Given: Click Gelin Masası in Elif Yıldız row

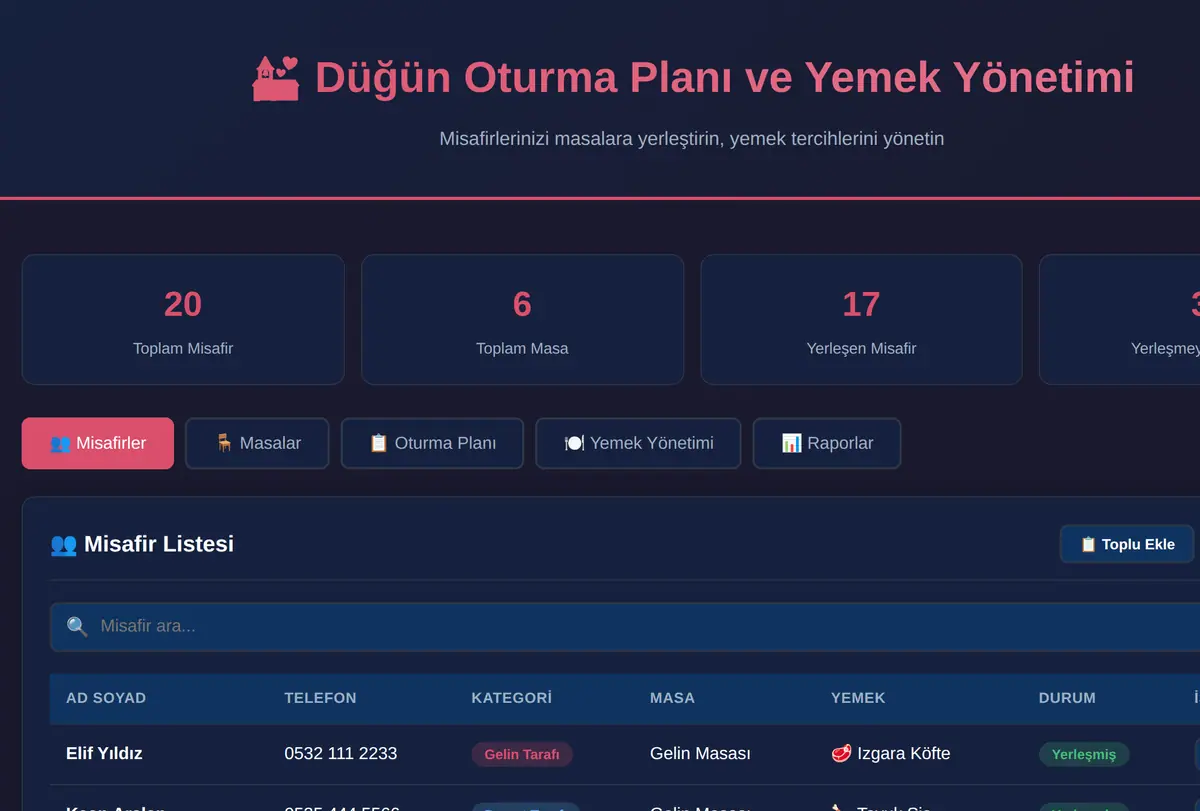Looking at the screenshot, I should pos(700,754).
